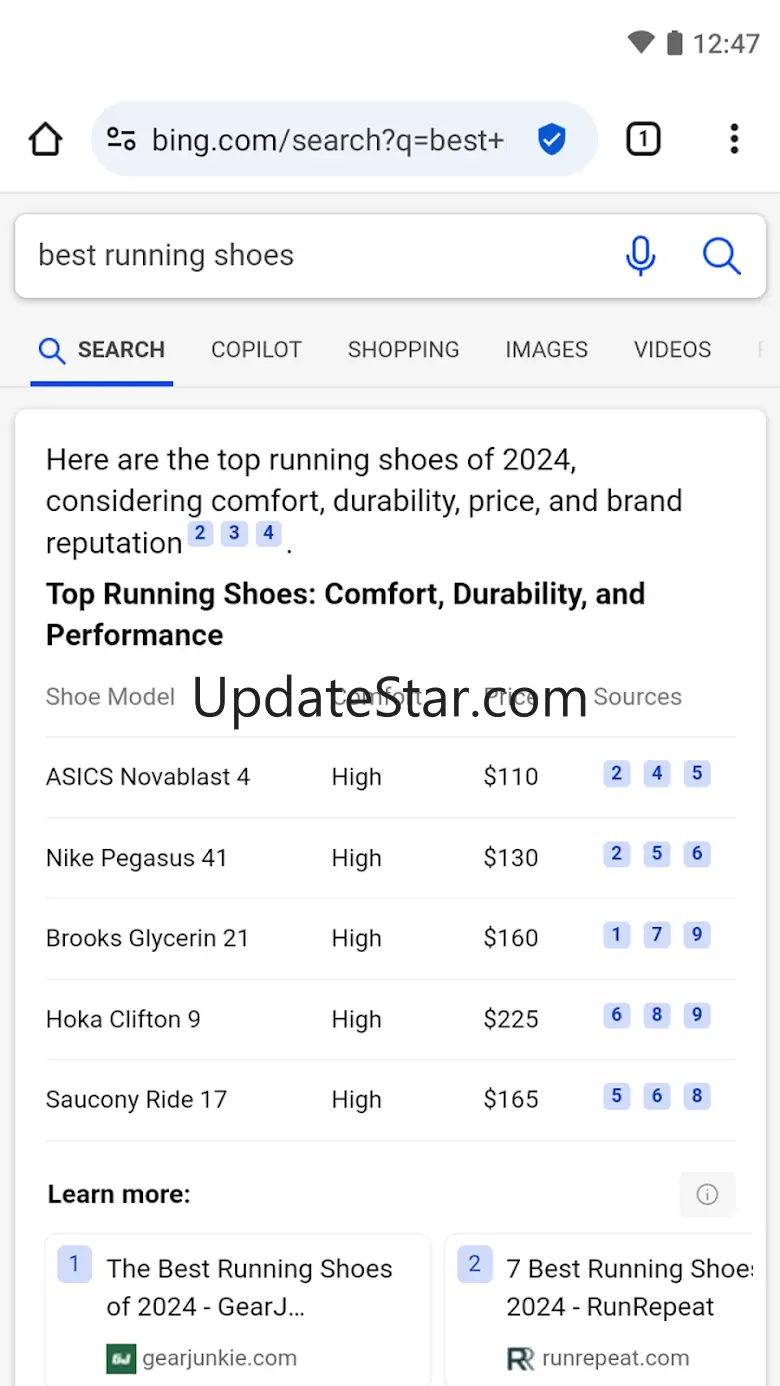Screen dimensions: 780x1386
Task: Click the 'Learn more:' label
Action: (x=119, y=1194)
